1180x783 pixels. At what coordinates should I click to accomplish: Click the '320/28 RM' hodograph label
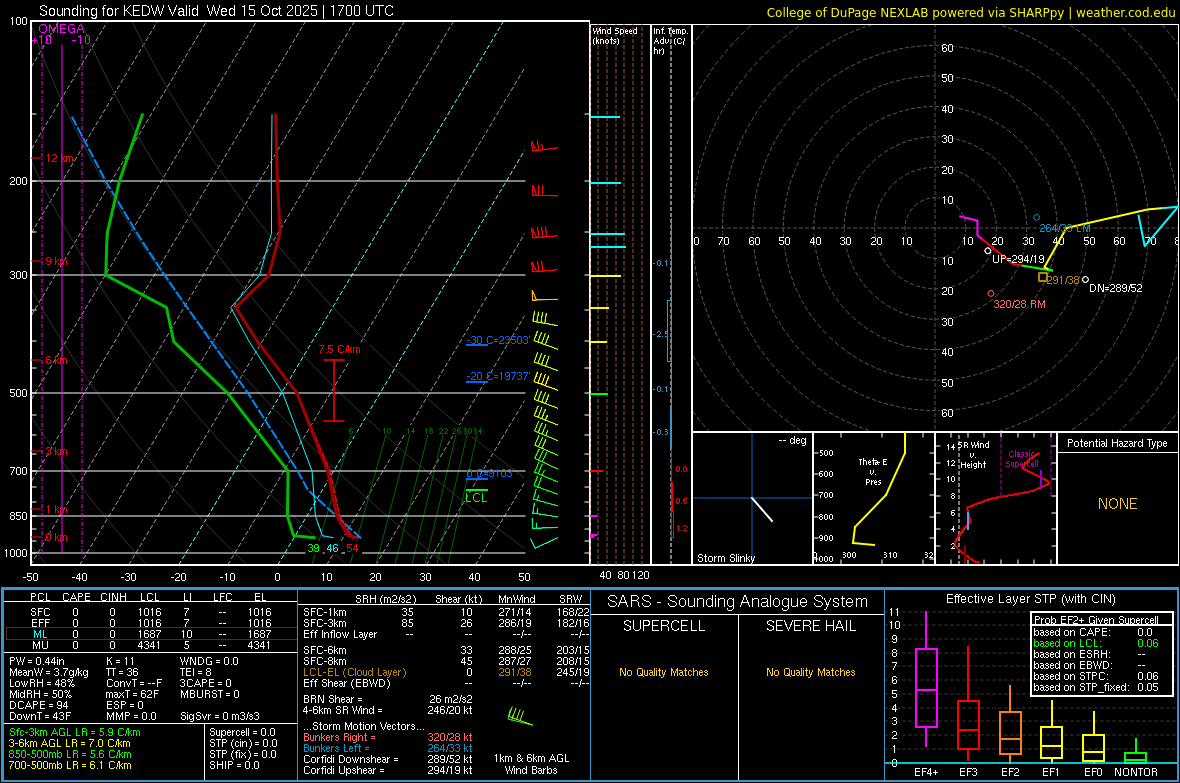(1019, 304)
